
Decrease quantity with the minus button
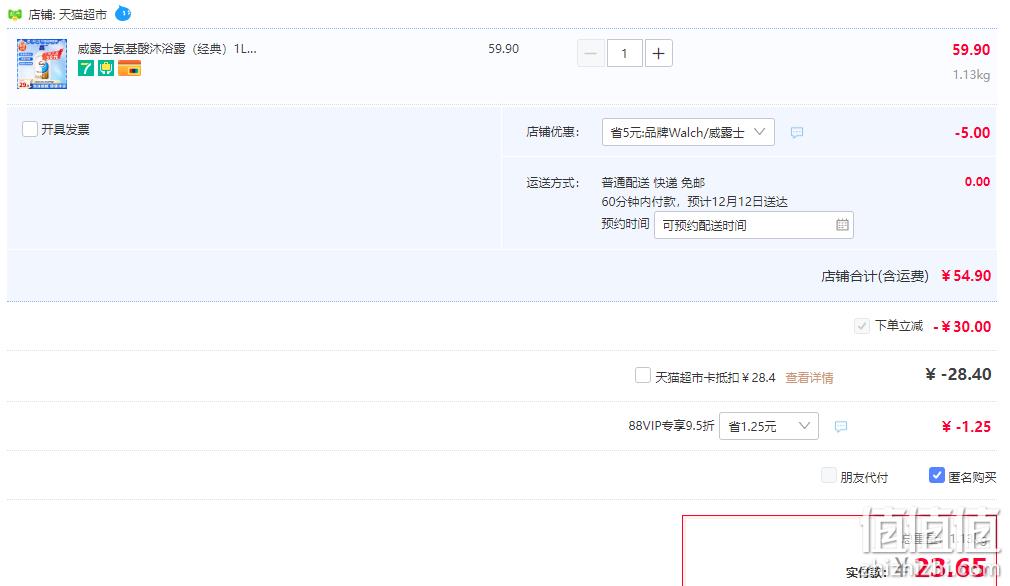591,53
